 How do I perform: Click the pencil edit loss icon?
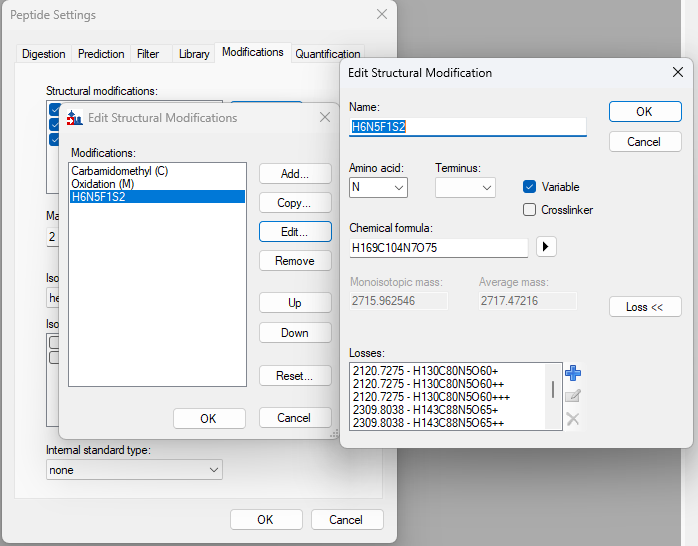pyautogui.click(x=573, y=396)
